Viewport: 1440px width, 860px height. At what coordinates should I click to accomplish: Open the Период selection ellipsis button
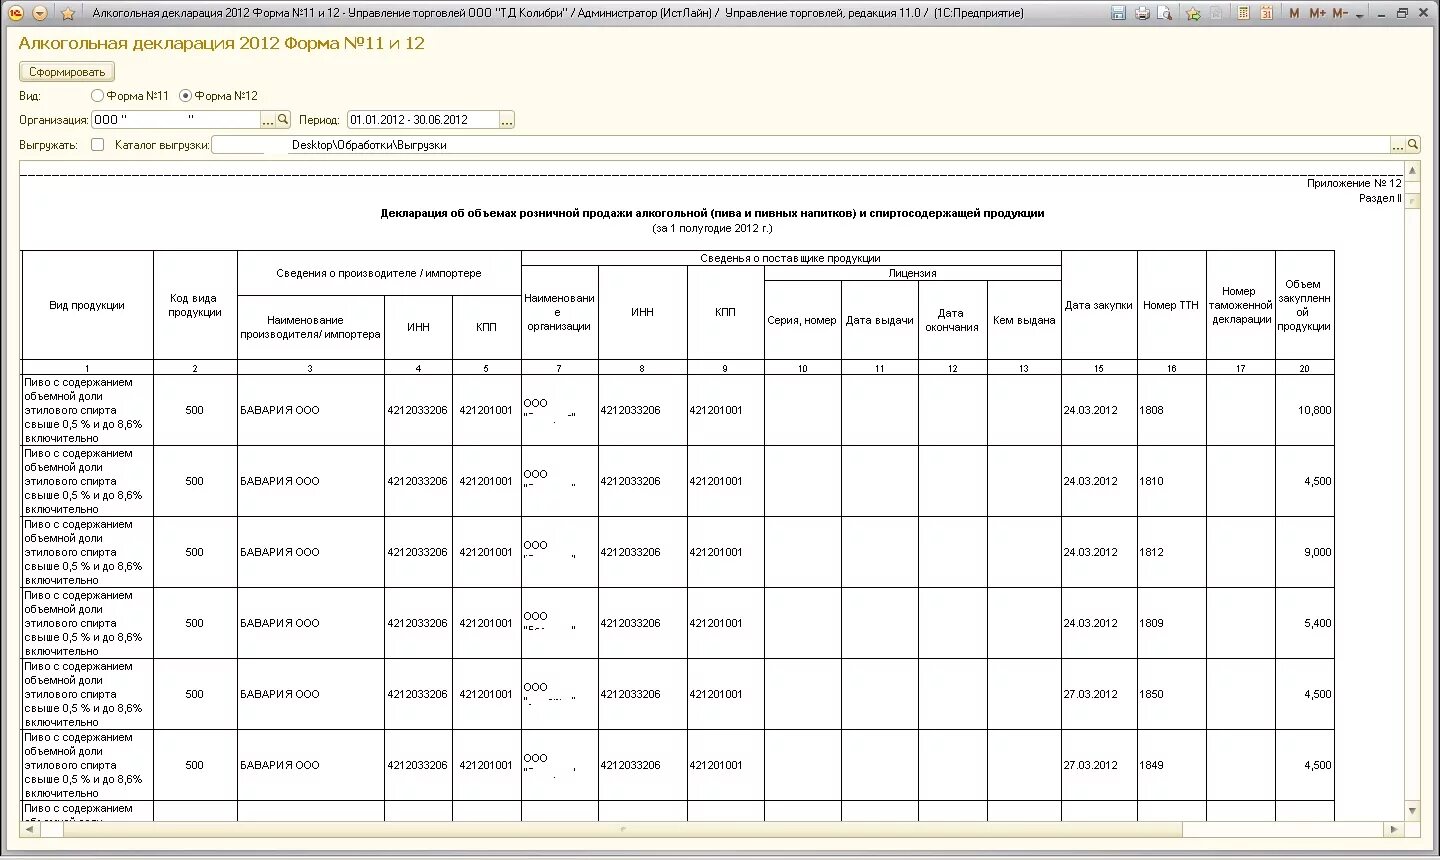pos(507,120)
